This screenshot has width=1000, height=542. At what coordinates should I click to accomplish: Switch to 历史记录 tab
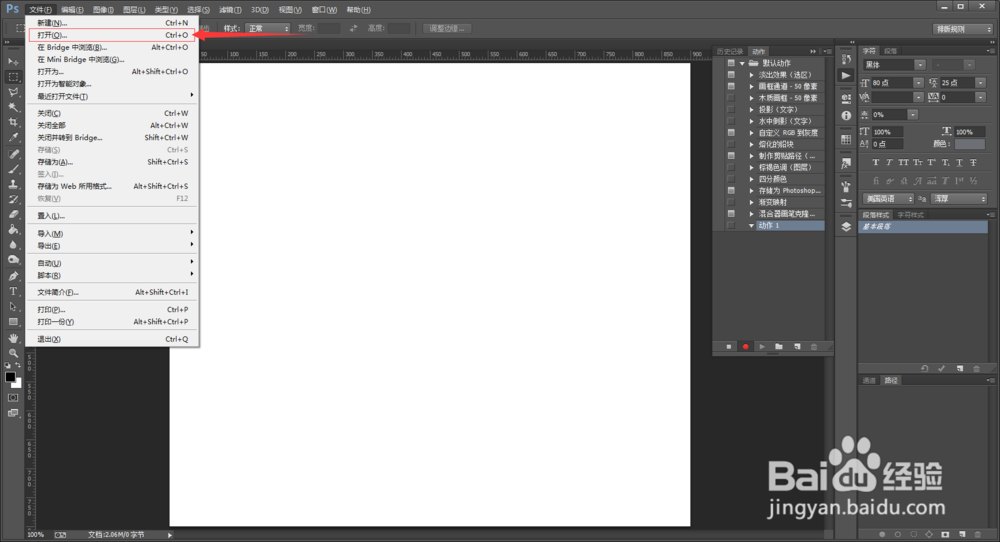tap(730, 51)
